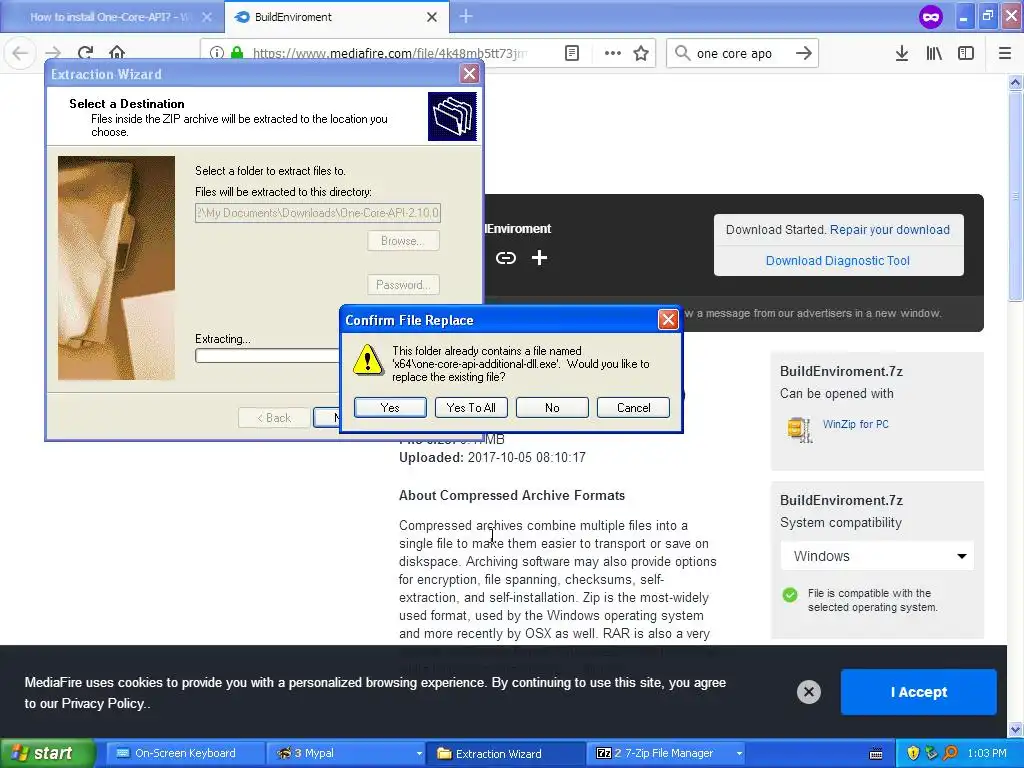Screen dimensions: 1024x768
Task: Click No in Confirm File Replace dialog
Action: (x=552, y=408)
